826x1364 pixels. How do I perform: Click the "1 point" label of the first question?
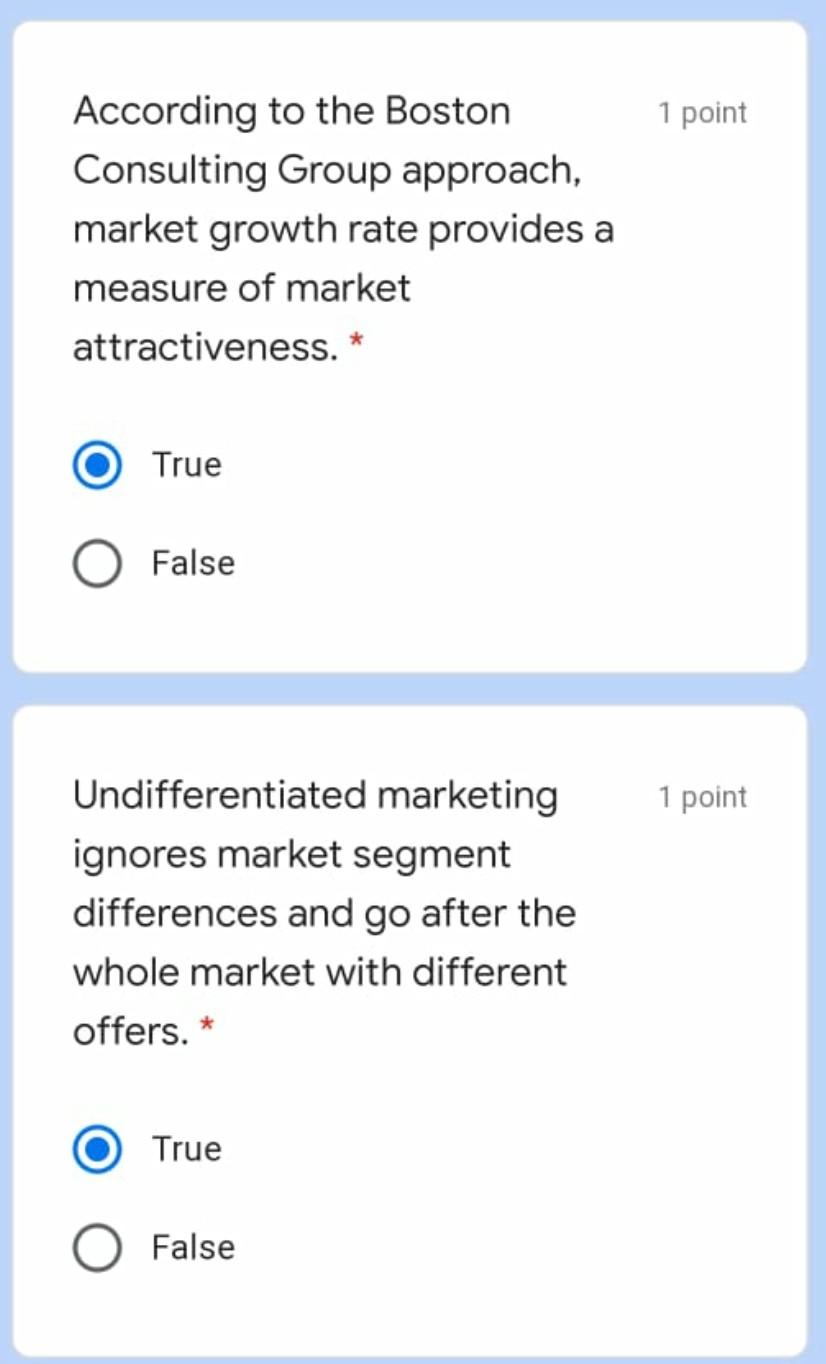pyautogui.click(x=702, y=114)
